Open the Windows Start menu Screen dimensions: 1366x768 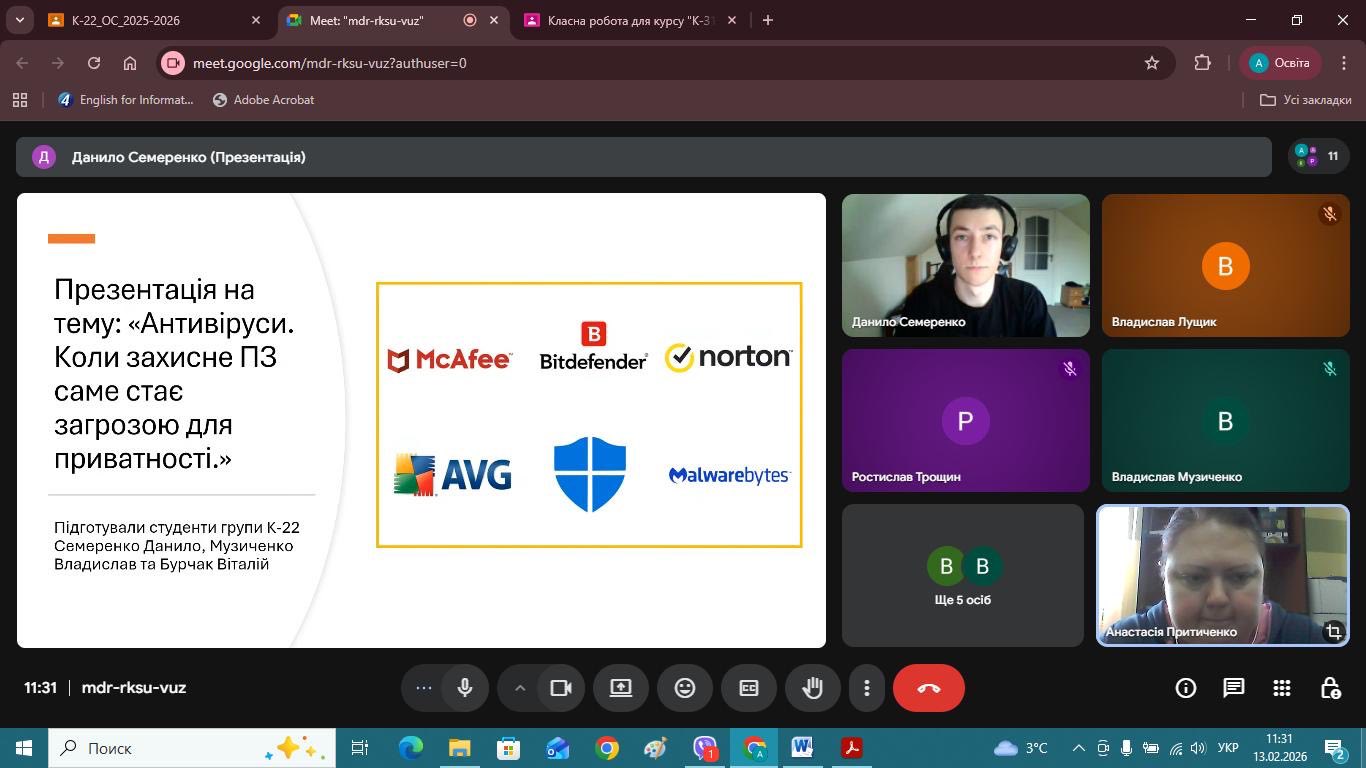pyautogui.click(x=24, y=748)
